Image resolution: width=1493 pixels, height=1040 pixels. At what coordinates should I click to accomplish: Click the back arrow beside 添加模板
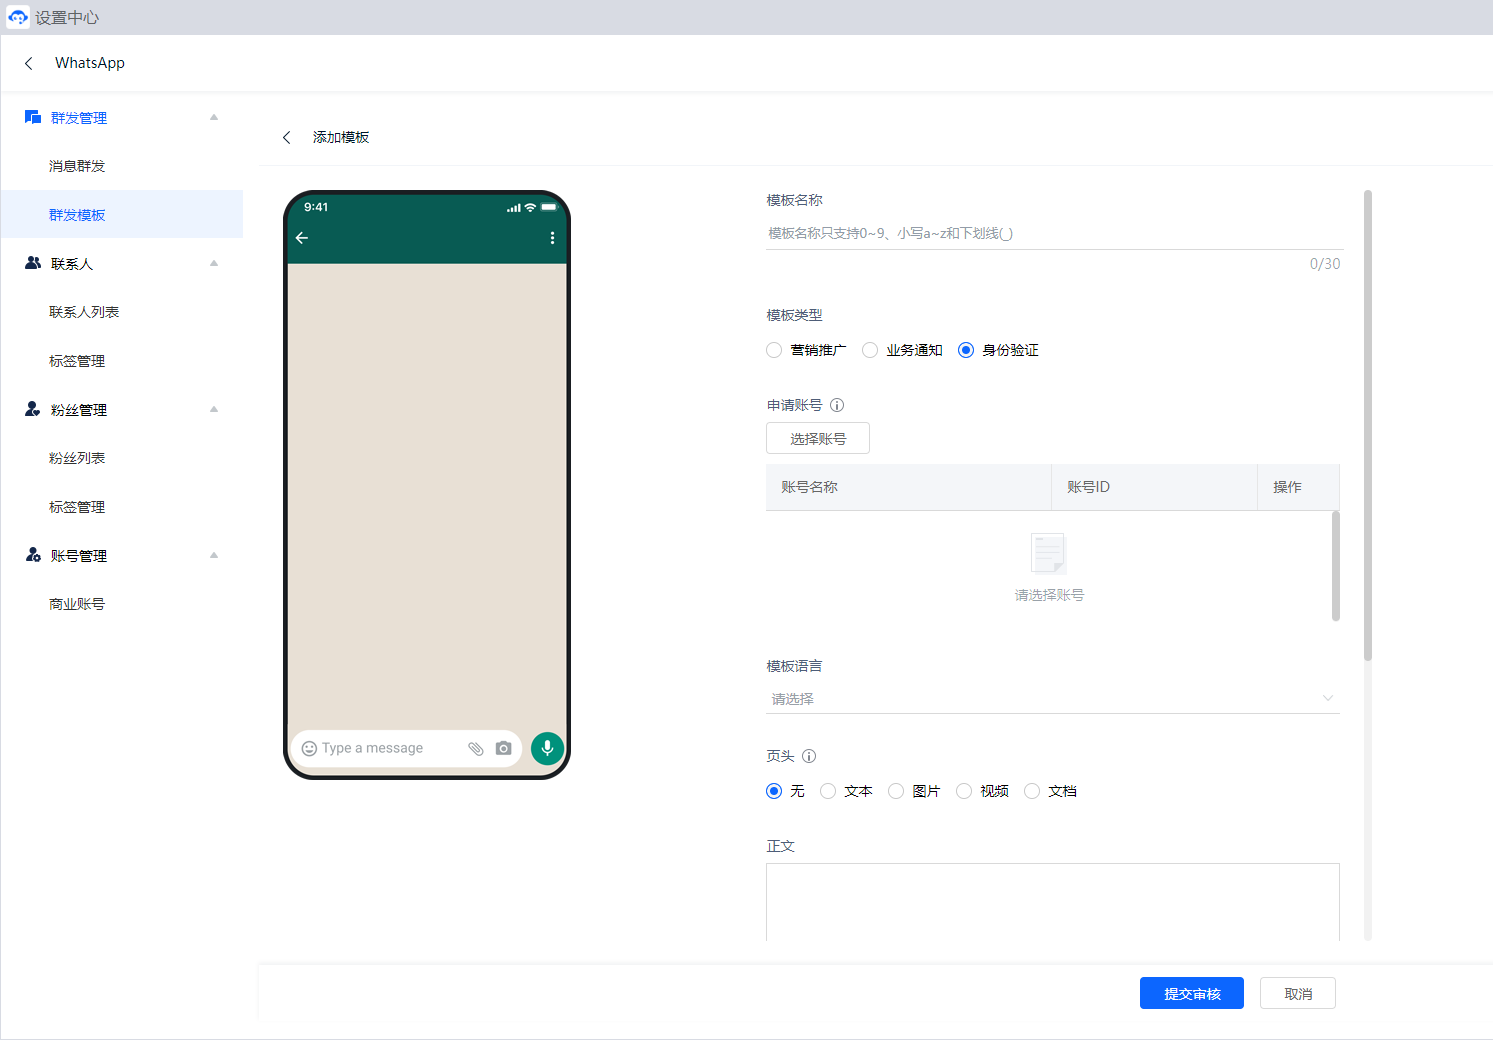[287, 137]
